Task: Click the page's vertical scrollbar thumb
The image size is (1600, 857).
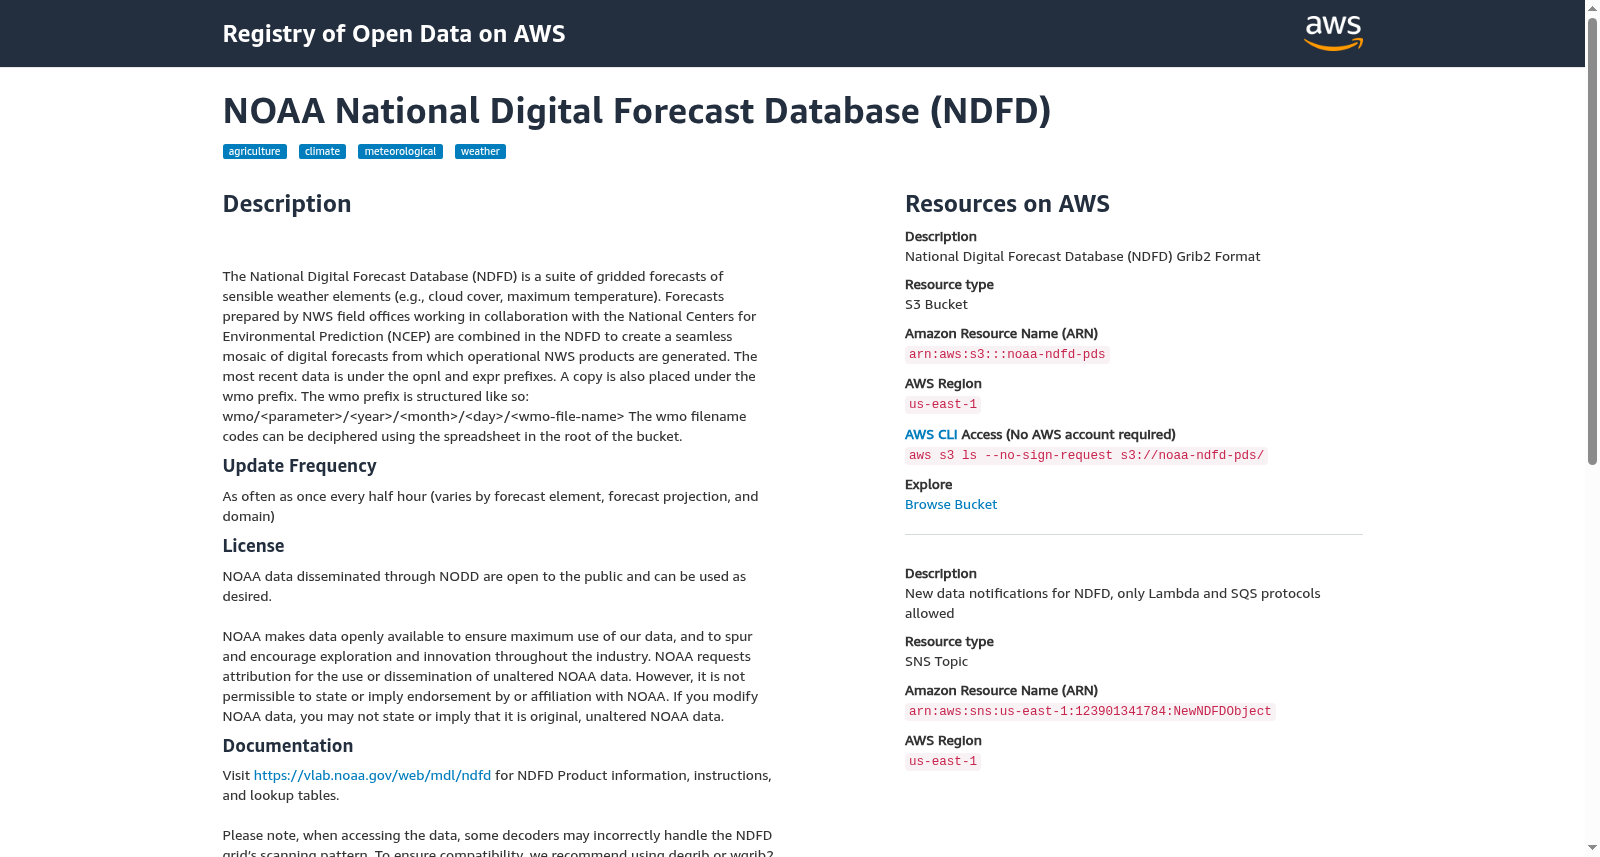Action: pos(1592,240)
